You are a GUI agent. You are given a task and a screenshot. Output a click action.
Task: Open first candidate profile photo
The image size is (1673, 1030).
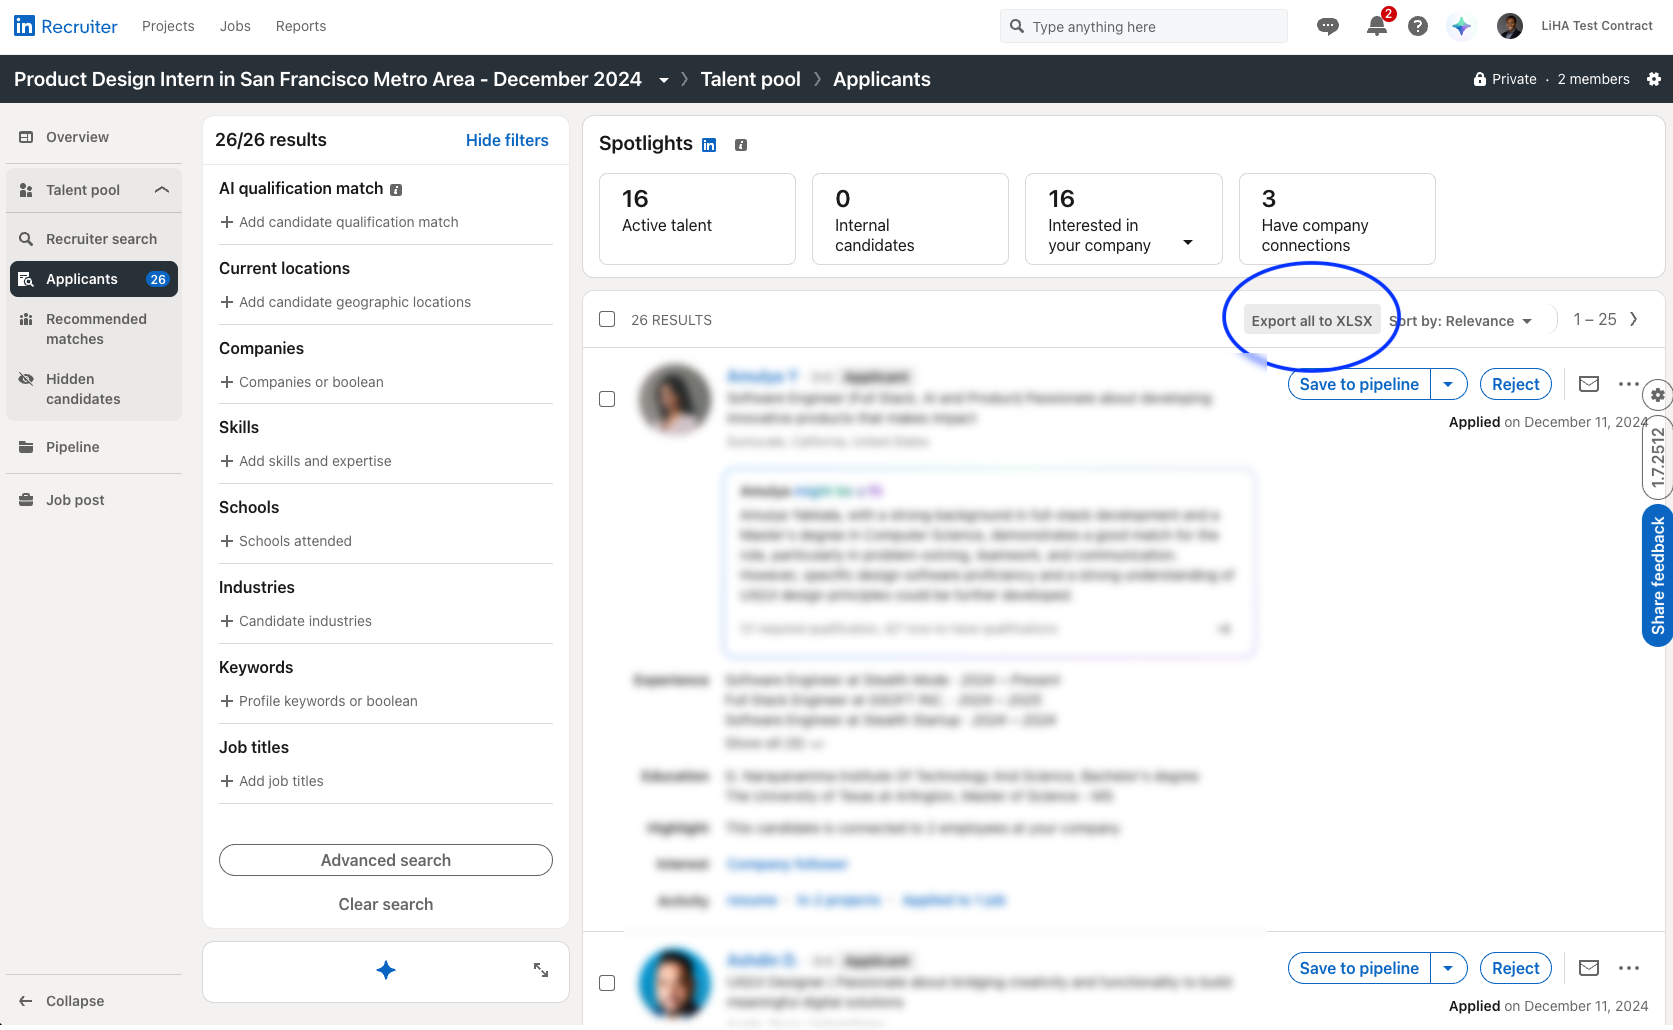(x=675, y=399)
